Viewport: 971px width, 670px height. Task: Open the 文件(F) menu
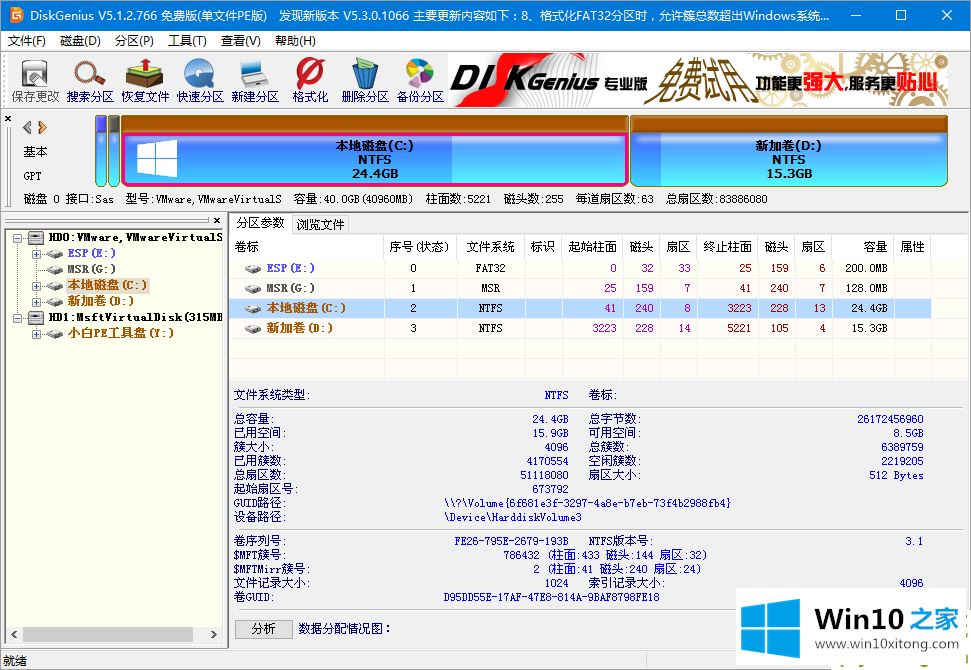click(x=27, y=41)
